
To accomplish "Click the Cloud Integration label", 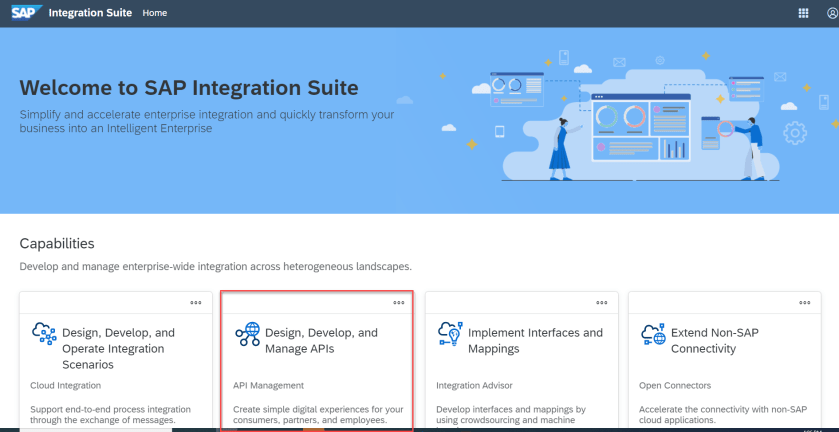I will 65,385.
